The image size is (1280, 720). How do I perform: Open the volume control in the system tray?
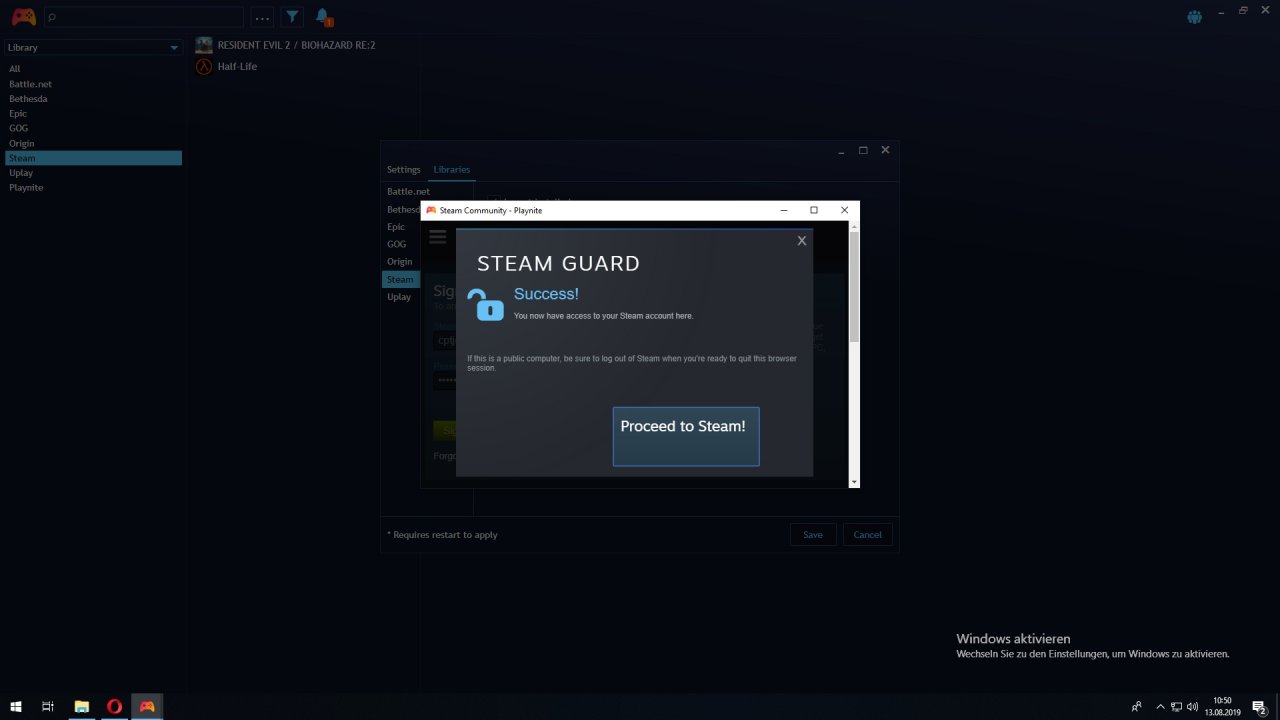coord(1192,706)
